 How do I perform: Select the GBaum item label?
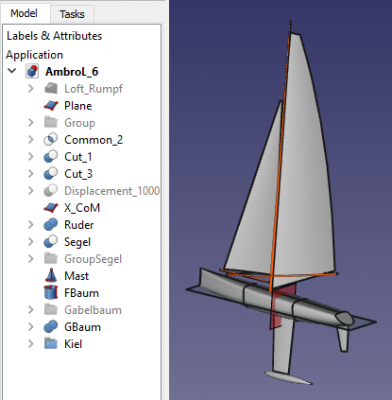82,327
